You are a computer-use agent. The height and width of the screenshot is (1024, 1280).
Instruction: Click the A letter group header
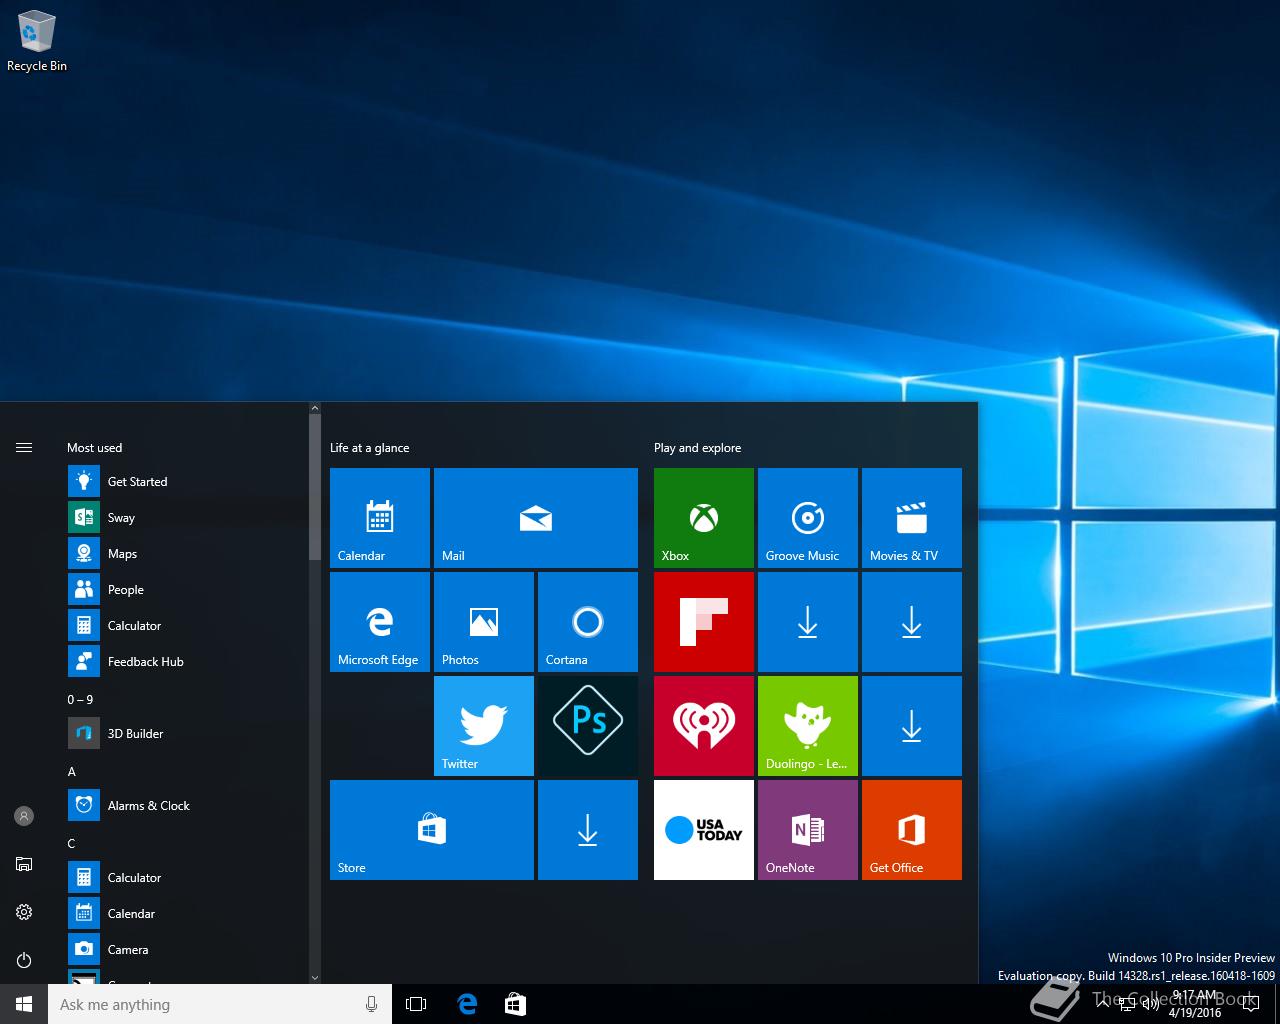pyautogui.click(x=71, y=772)
